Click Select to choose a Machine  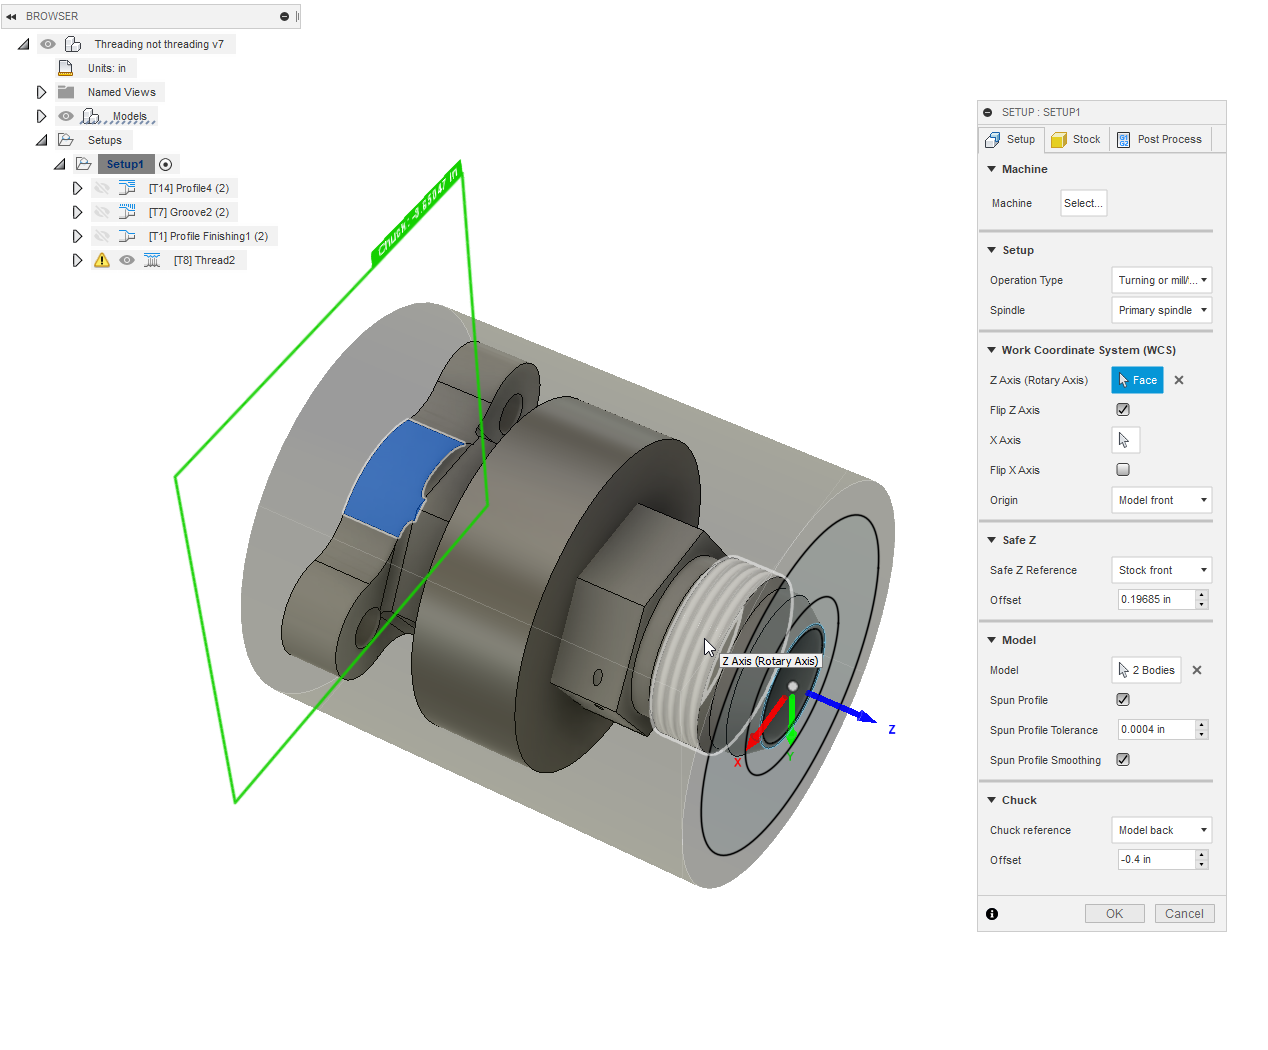tap(1083, 203)
